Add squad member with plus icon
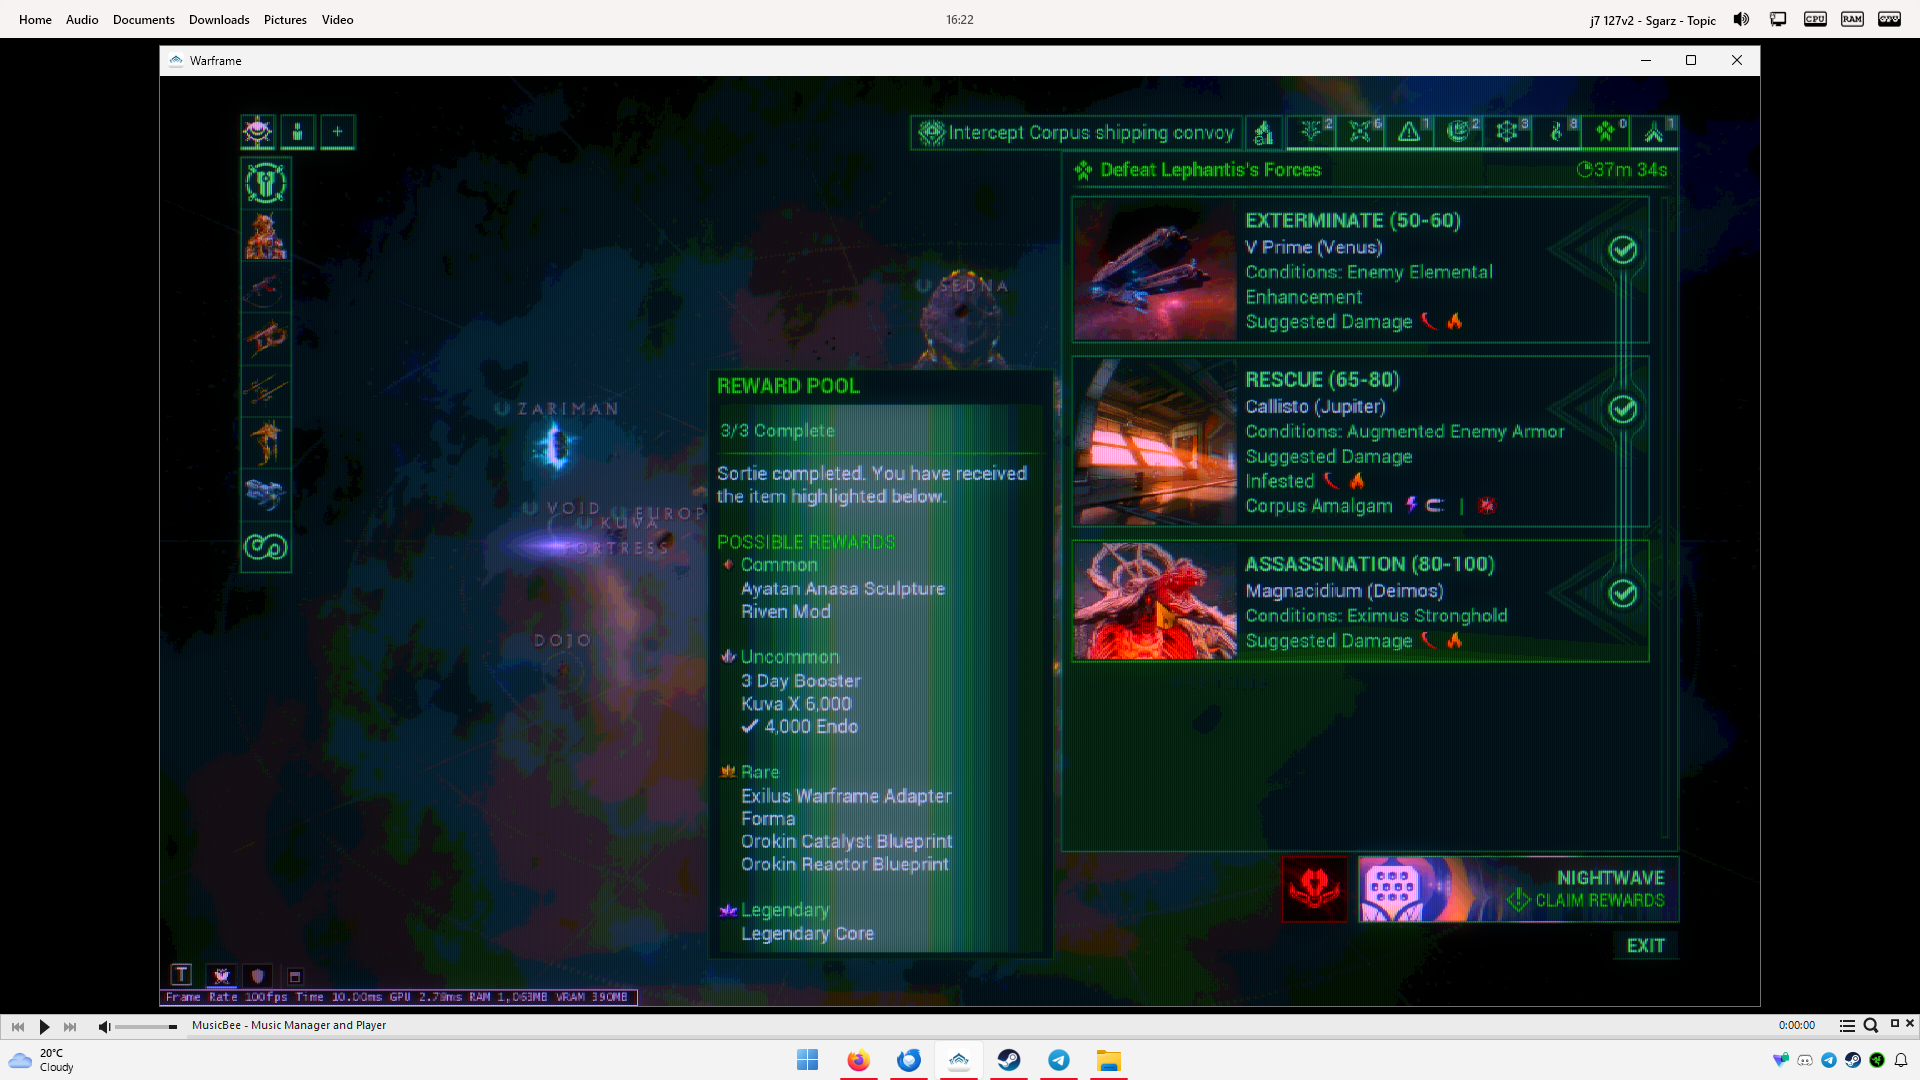1920x1080 pixels. 337,132
